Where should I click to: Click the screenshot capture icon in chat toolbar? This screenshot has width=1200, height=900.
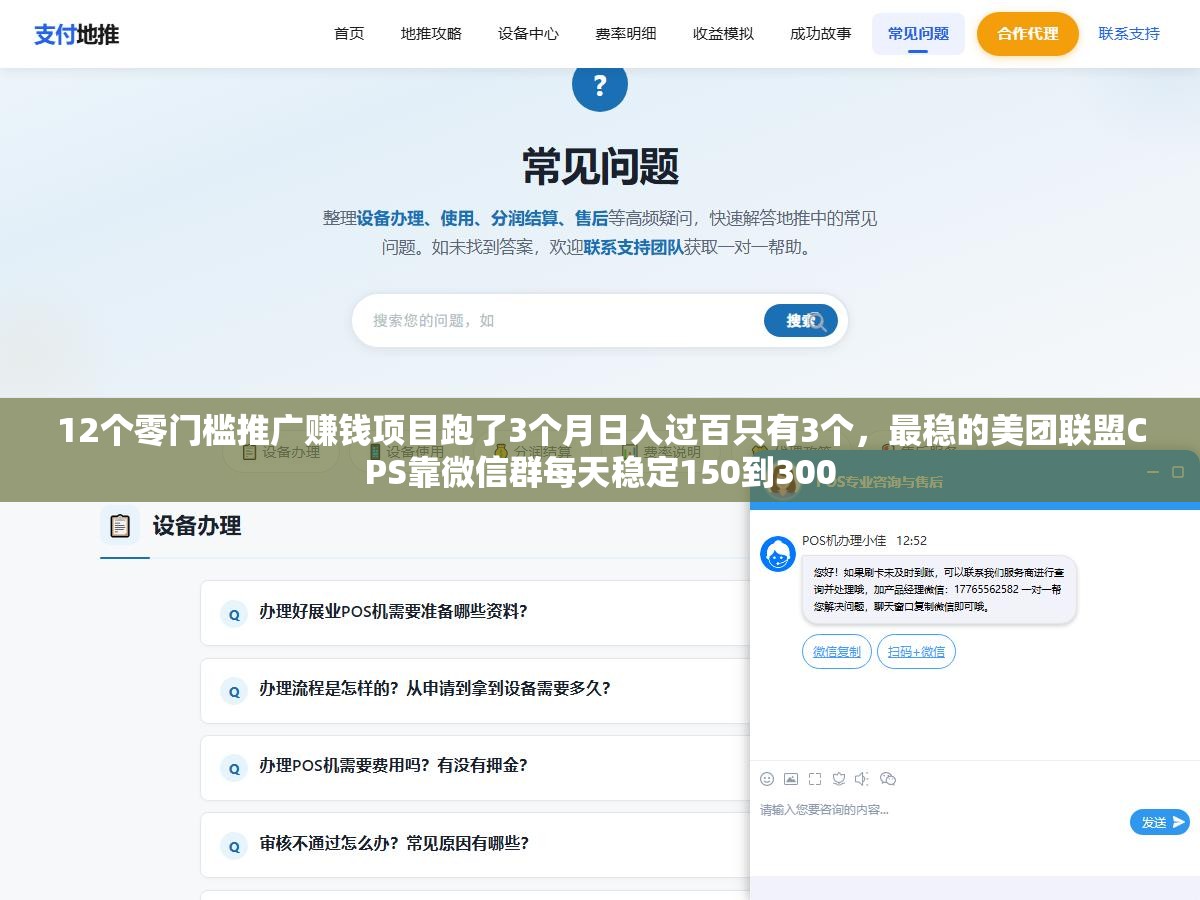click(x=815, y=778)
